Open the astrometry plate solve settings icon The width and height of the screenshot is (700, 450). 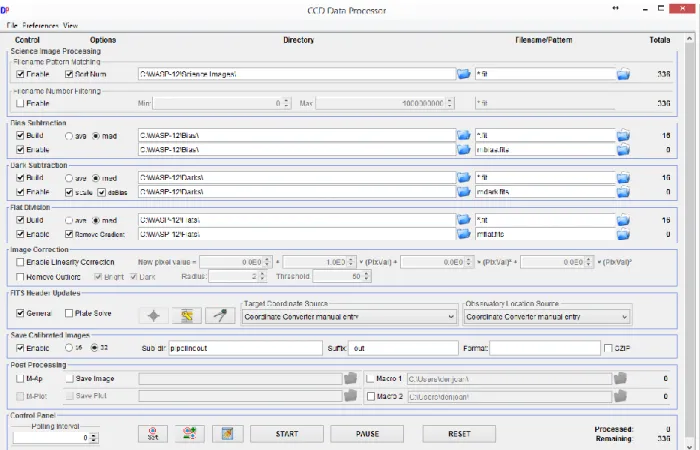[220, 316]
